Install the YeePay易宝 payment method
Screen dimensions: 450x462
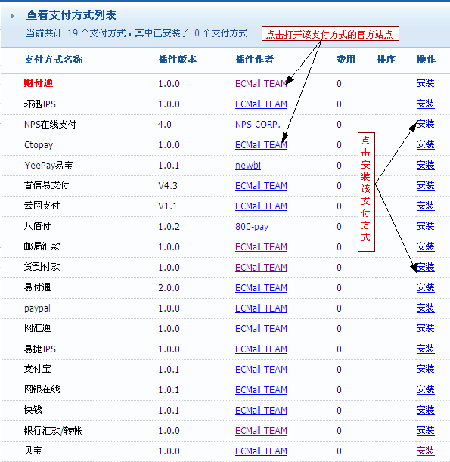click(425, 165)
